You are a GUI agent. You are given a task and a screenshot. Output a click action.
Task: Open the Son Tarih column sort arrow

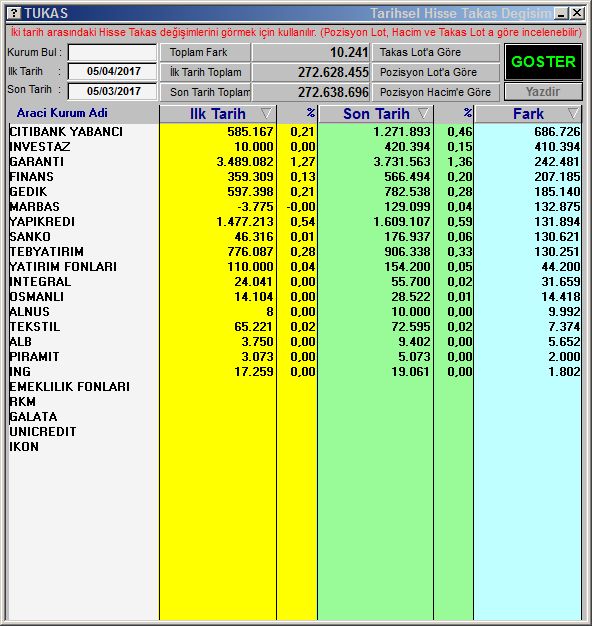[x=424, y=114]
